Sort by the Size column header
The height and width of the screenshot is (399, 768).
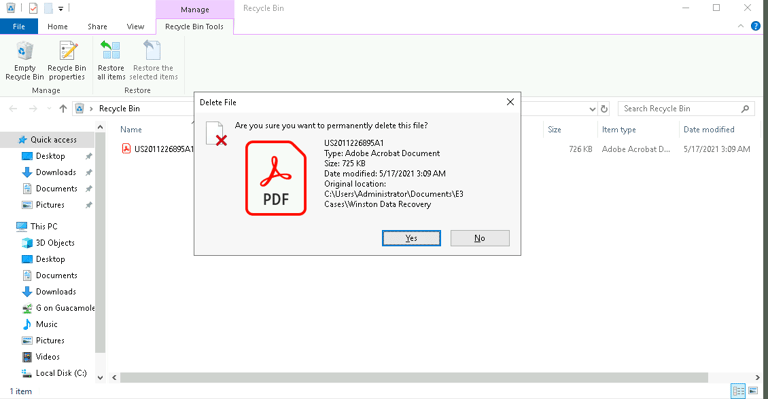[x=554, y=129]
